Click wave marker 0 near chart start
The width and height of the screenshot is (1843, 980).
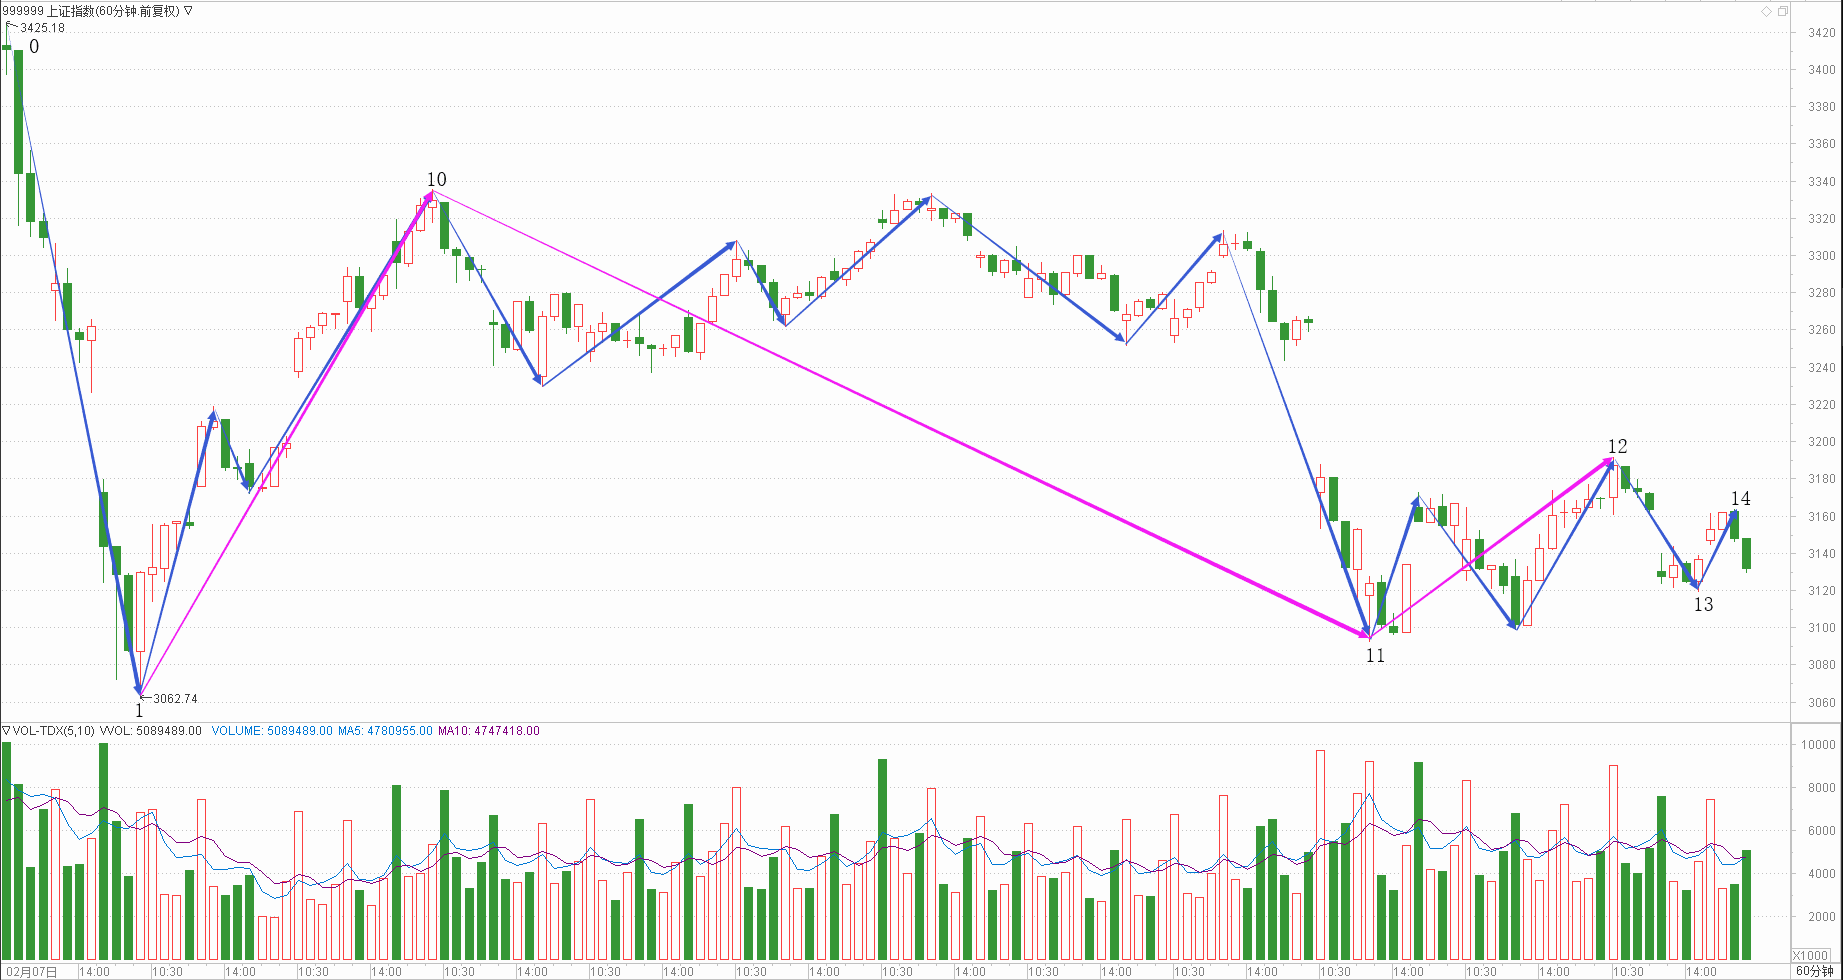[34, 47]
